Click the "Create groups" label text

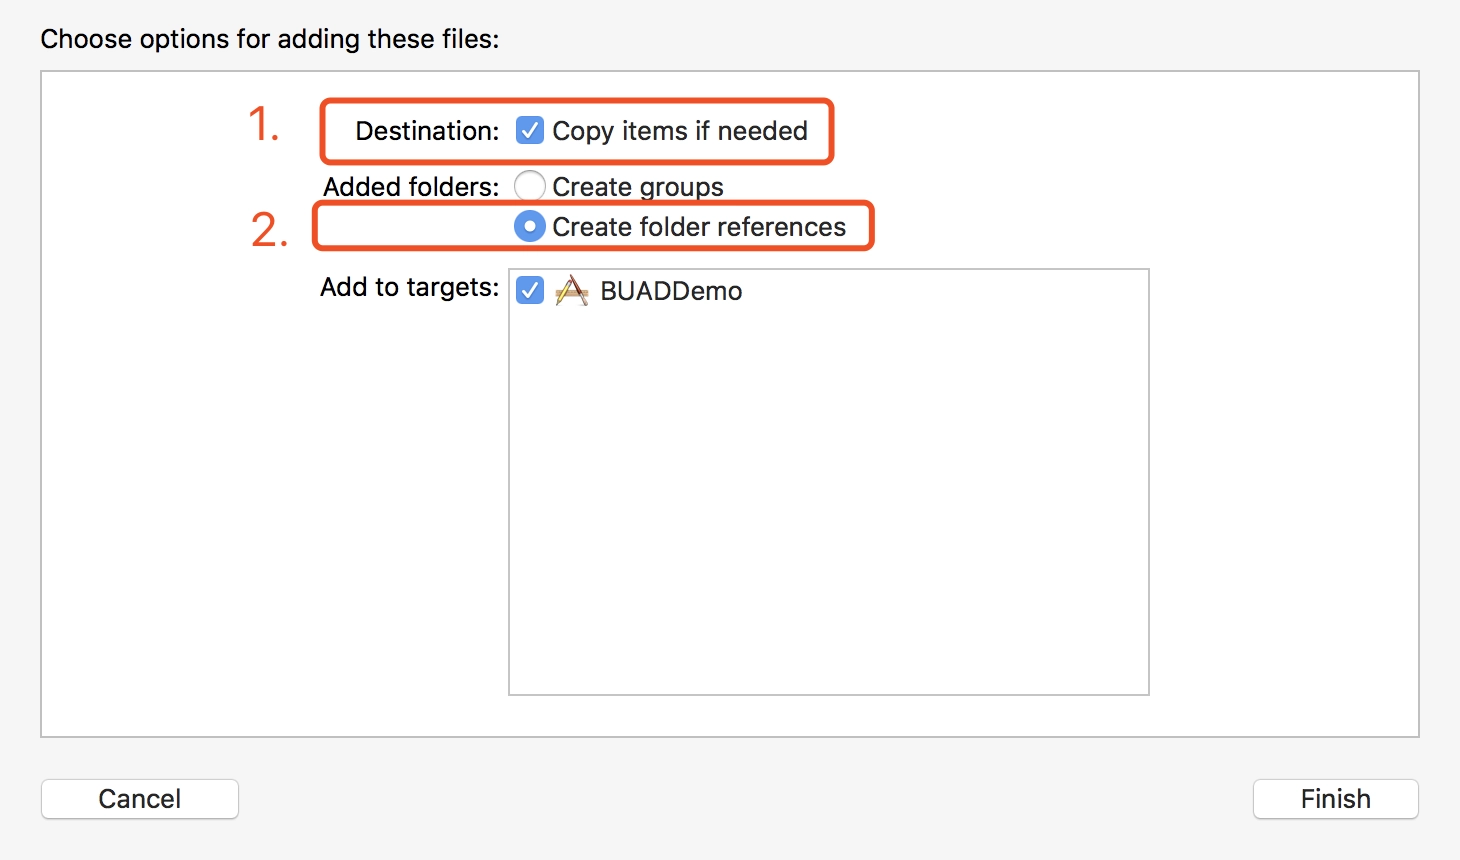click(638, 187)
